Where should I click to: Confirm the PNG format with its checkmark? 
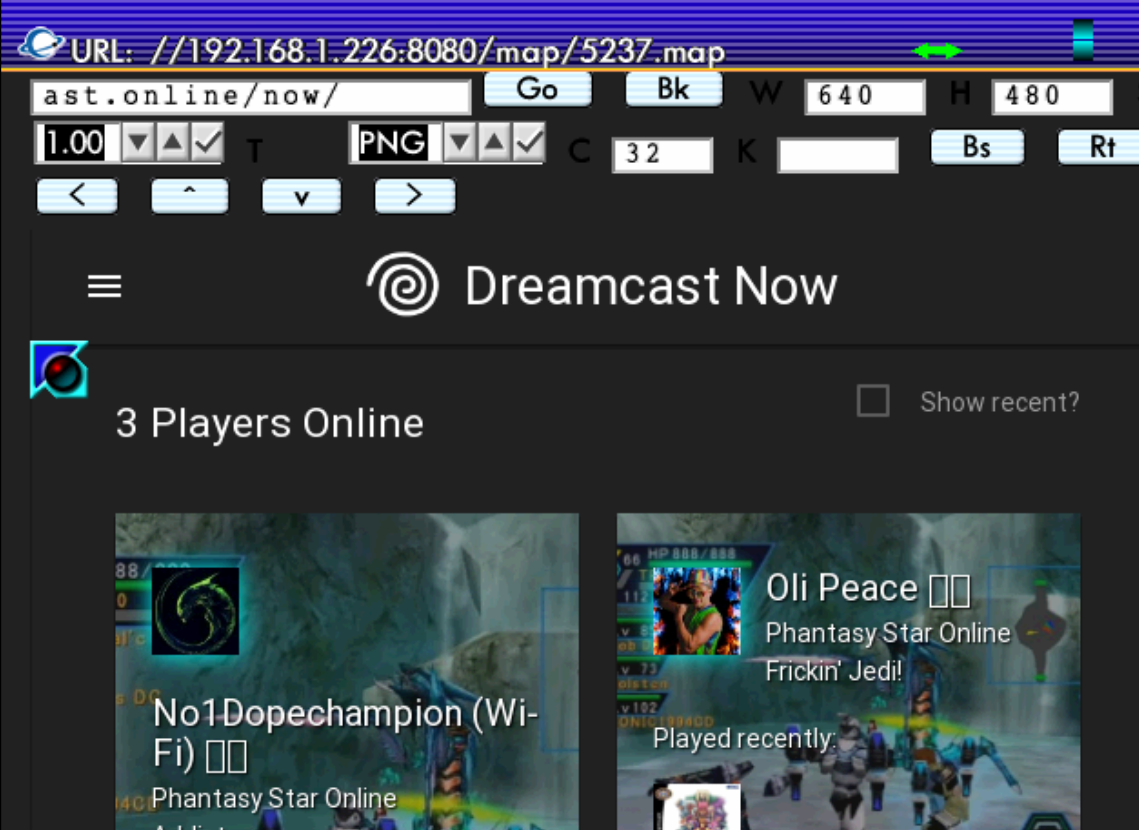click(528, 142)
